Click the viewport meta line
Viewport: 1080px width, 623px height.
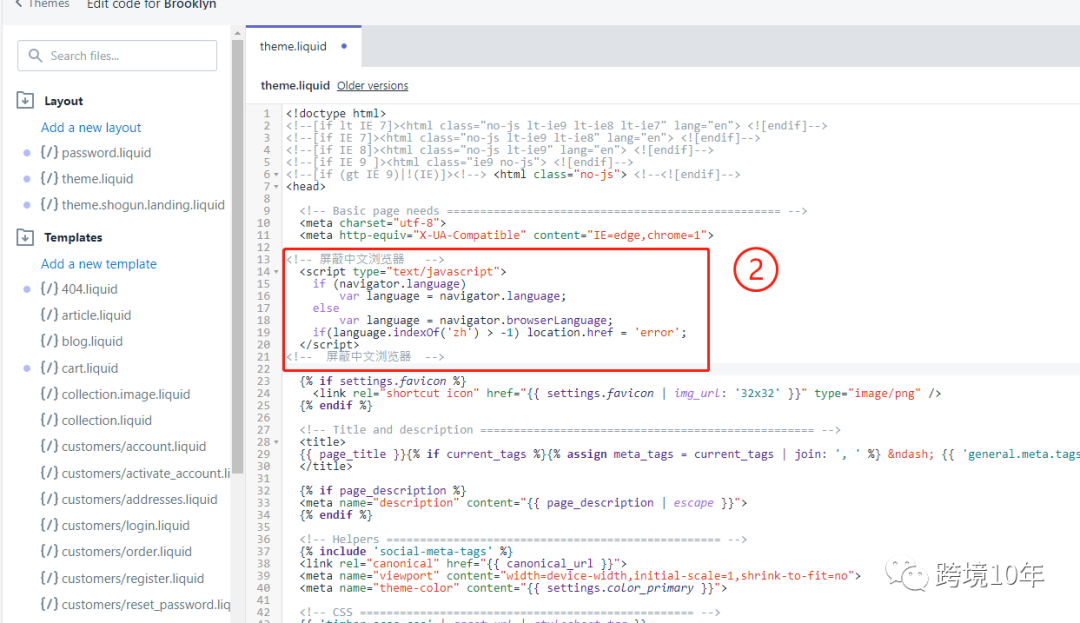(580, 576)
